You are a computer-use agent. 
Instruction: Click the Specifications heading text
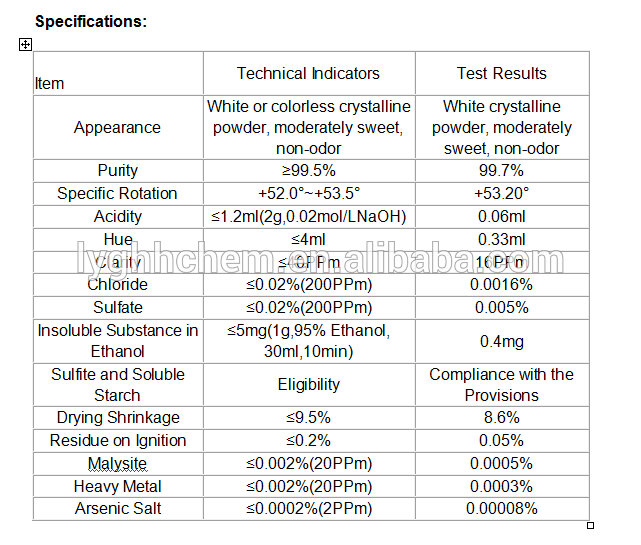91,21
